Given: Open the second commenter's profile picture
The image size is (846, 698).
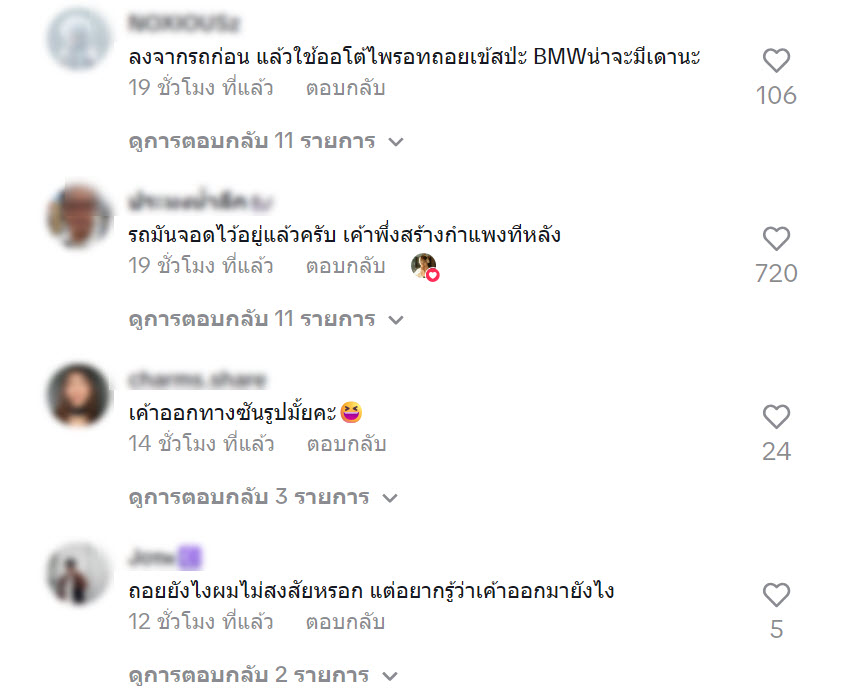Looking at the screenshot, I should [79, 216].
